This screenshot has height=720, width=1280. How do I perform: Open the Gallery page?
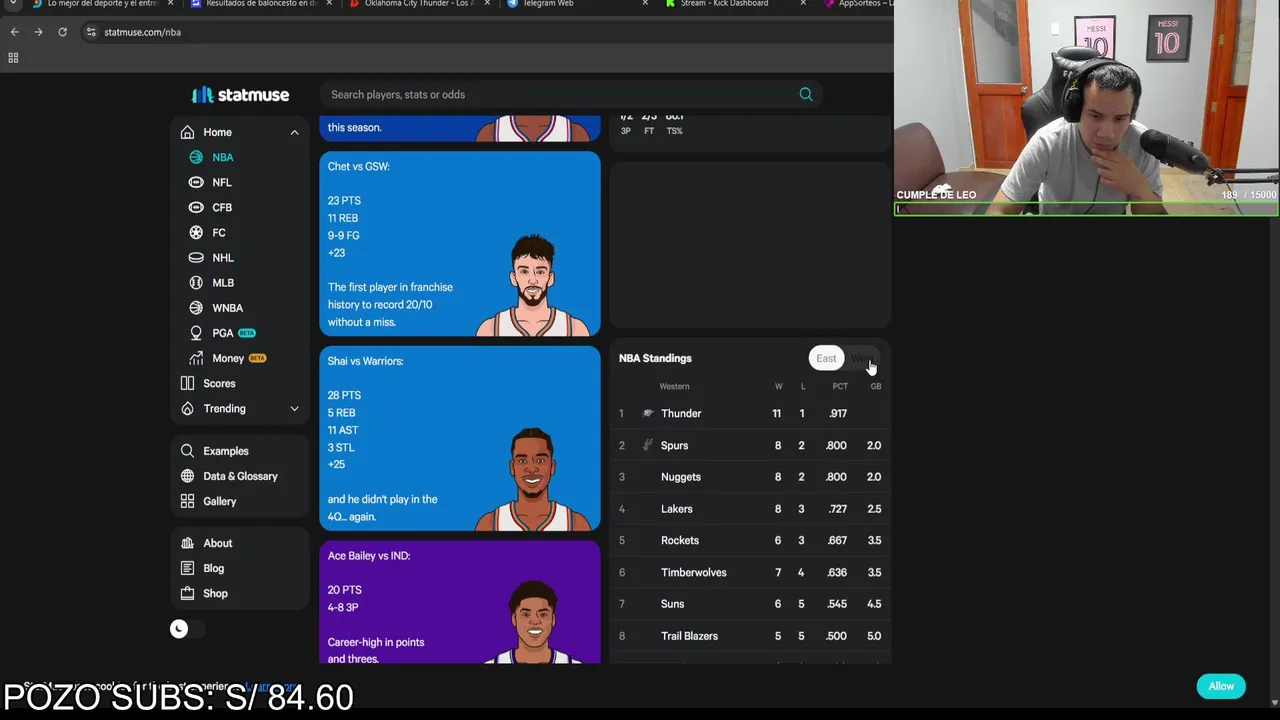[219, 501]
